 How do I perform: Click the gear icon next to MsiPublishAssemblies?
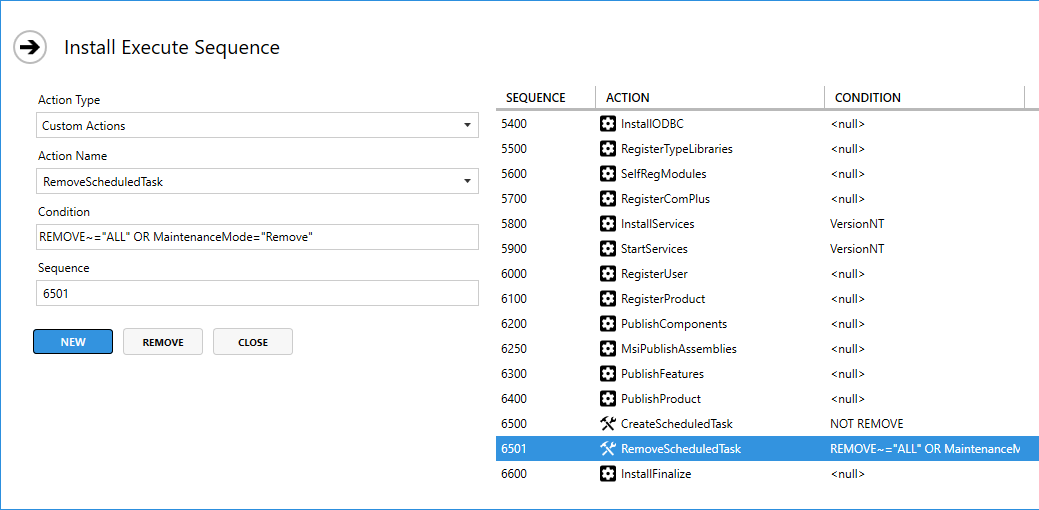607,349
